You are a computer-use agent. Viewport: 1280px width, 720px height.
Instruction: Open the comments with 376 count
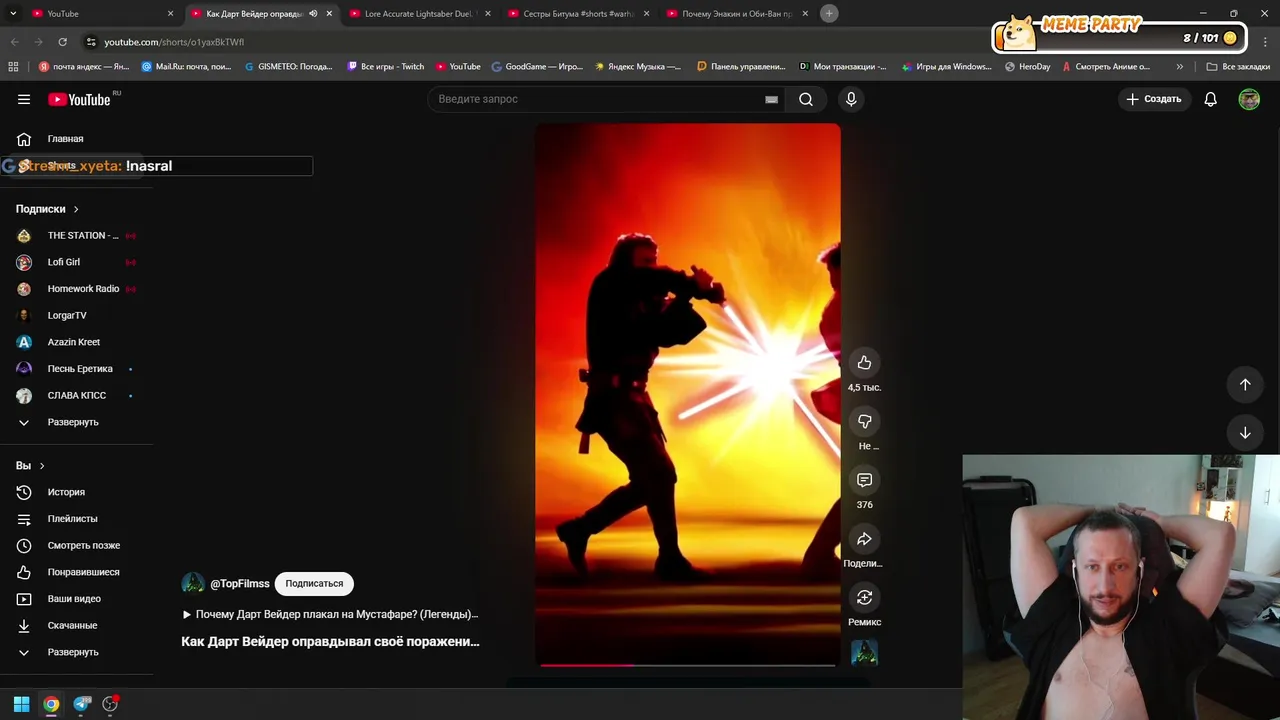864,480
